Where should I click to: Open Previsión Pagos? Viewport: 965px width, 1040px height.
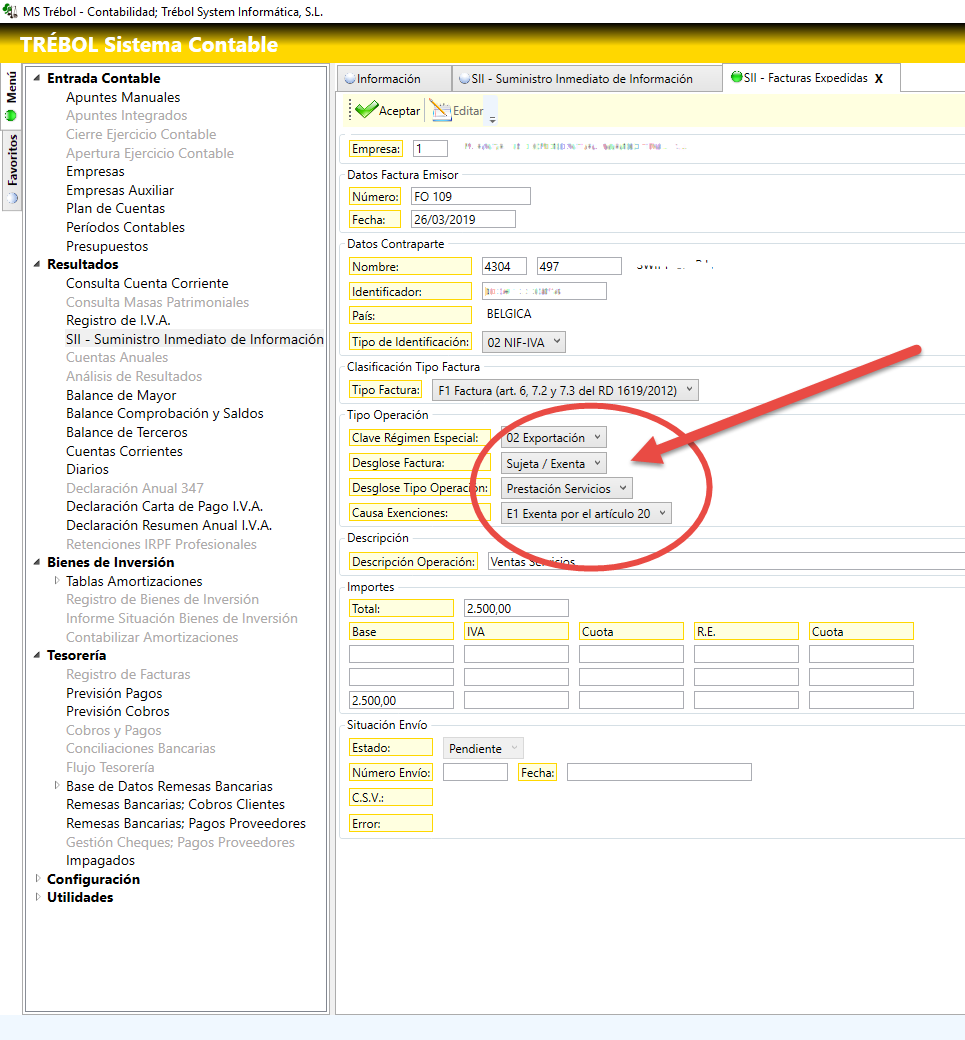tap(114, 693)
